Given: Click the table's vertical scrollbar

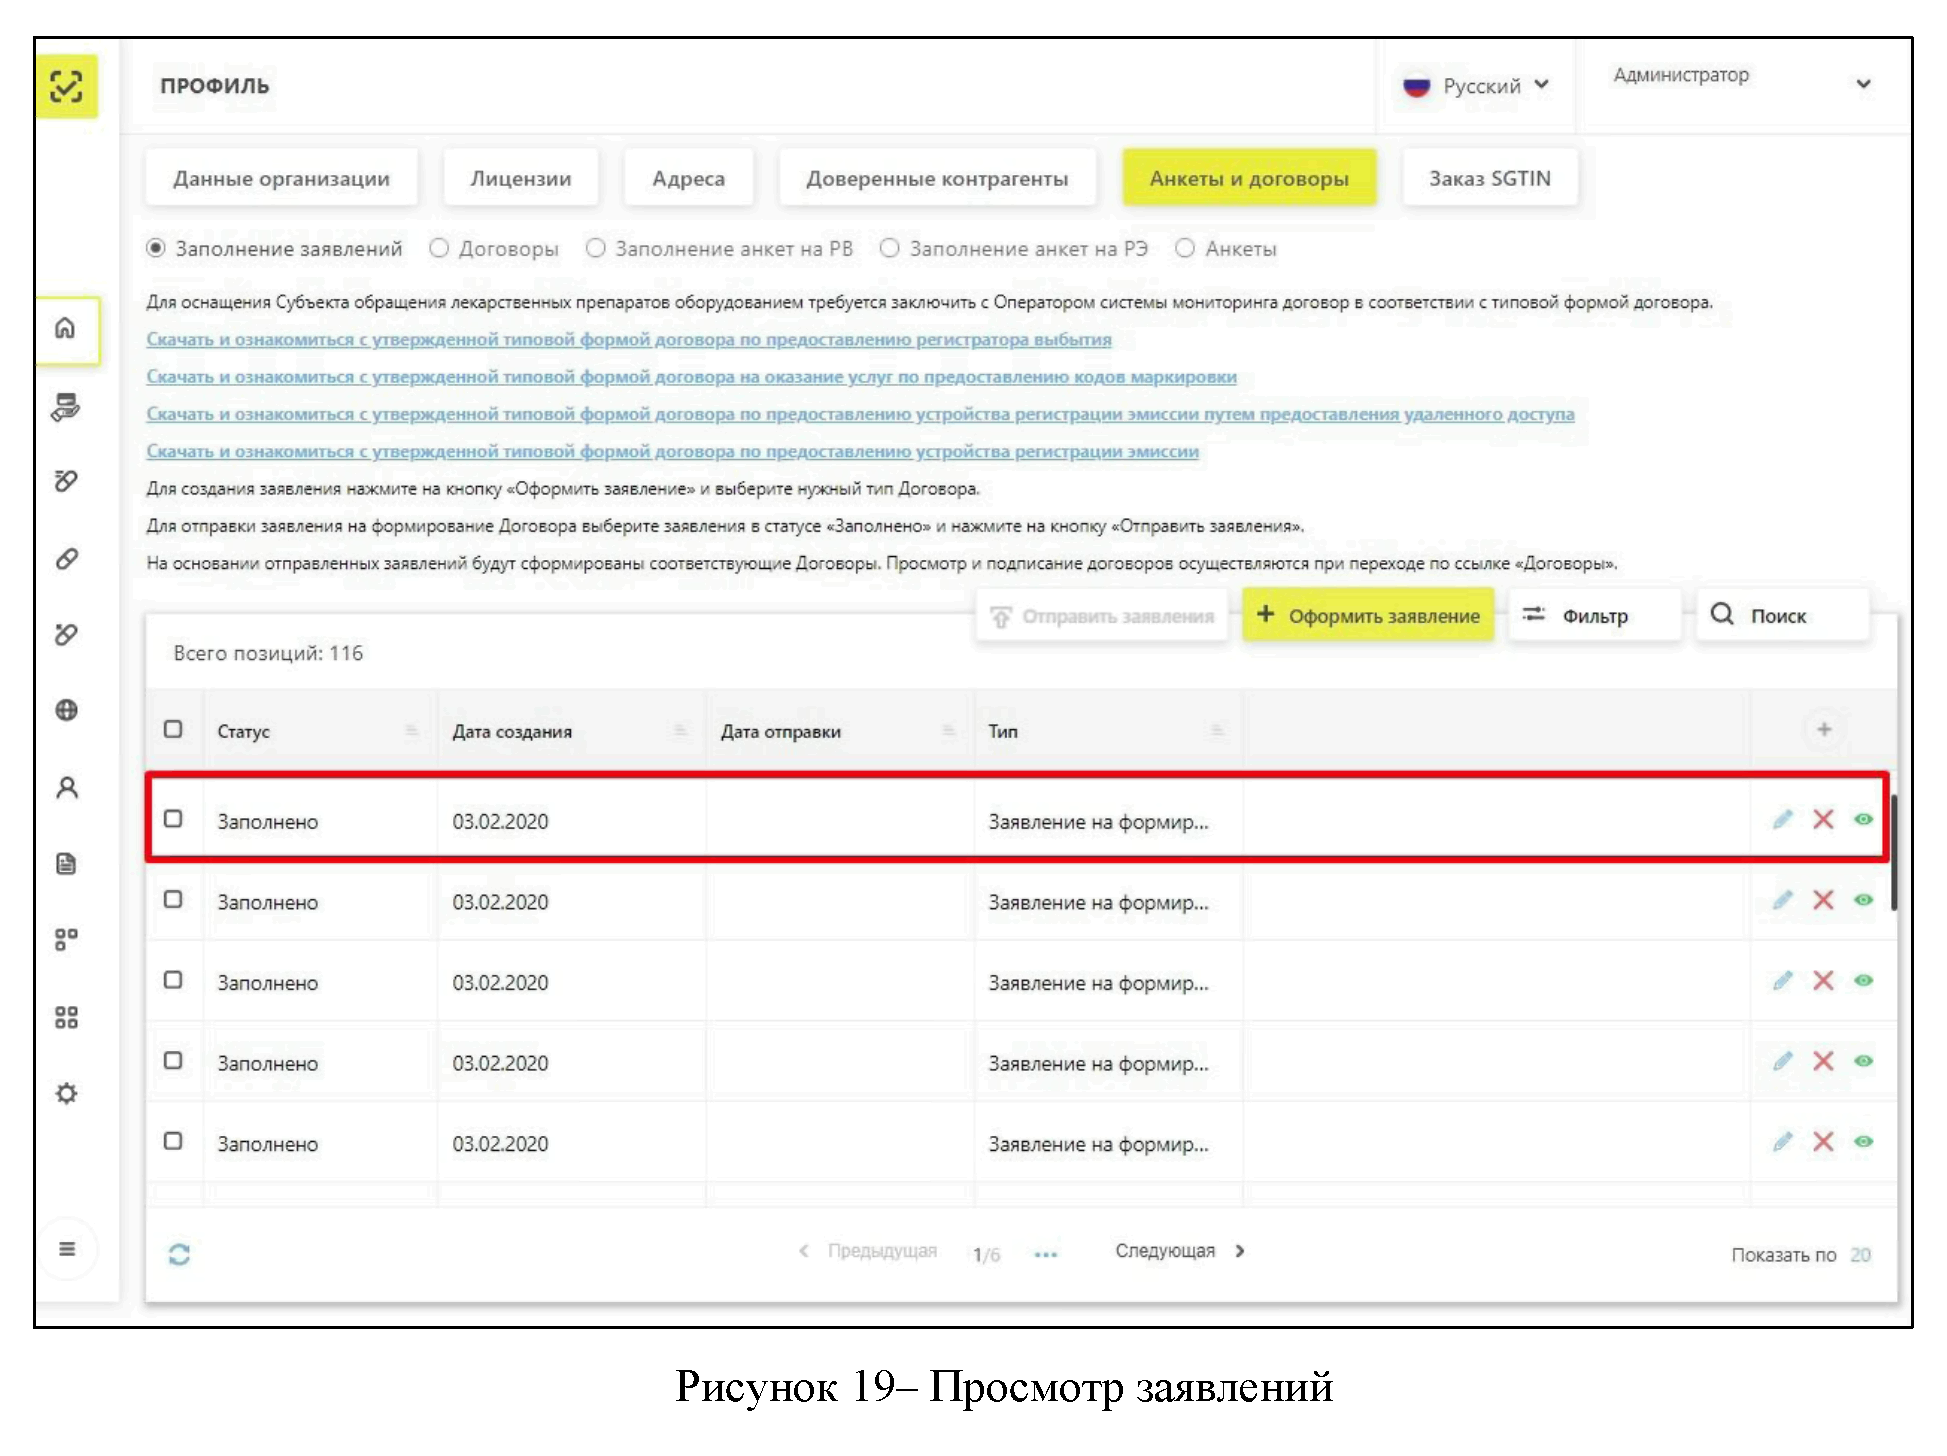Looking at the screenshot, I should tap(1893, 852).
